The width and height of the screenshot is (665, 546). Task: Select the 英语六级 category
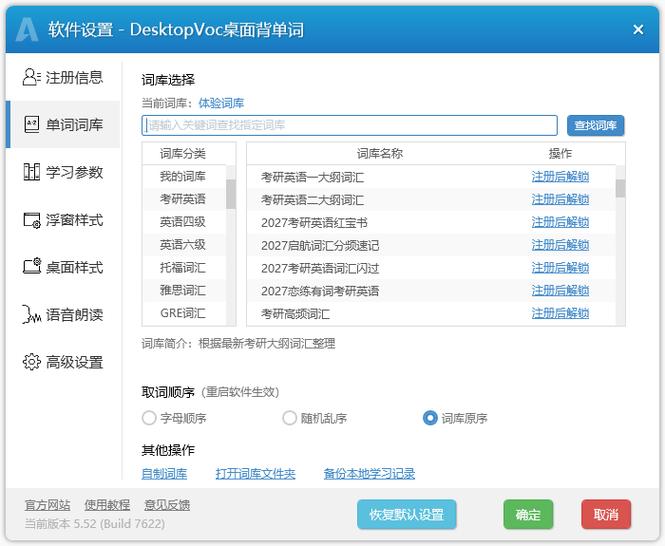183,245
